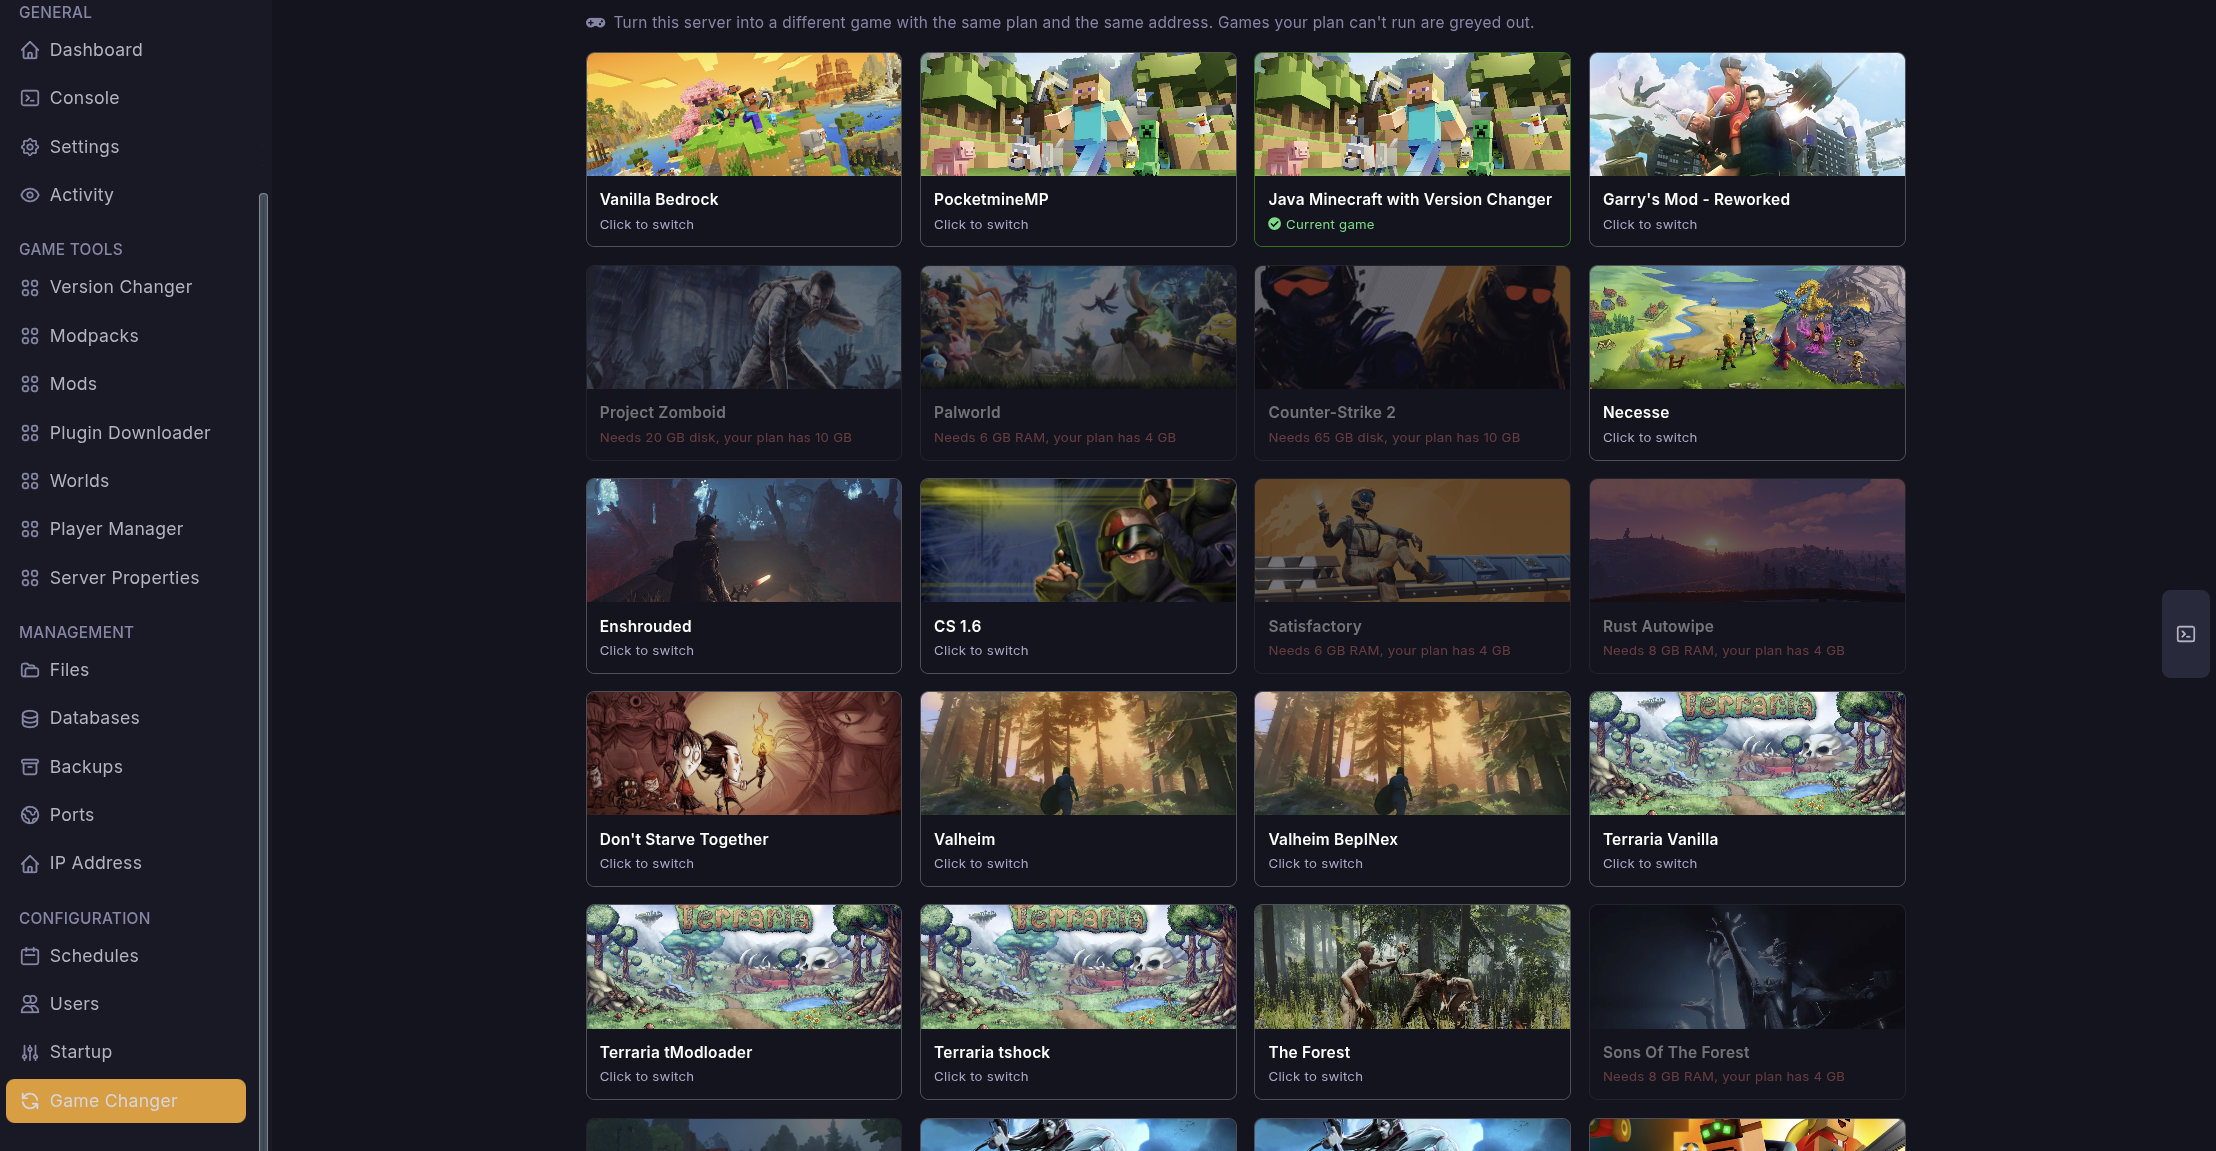Click the Rust Autowipe title text
Viewport: 2216px width, 1151px height.
[x=1658, y=626]
